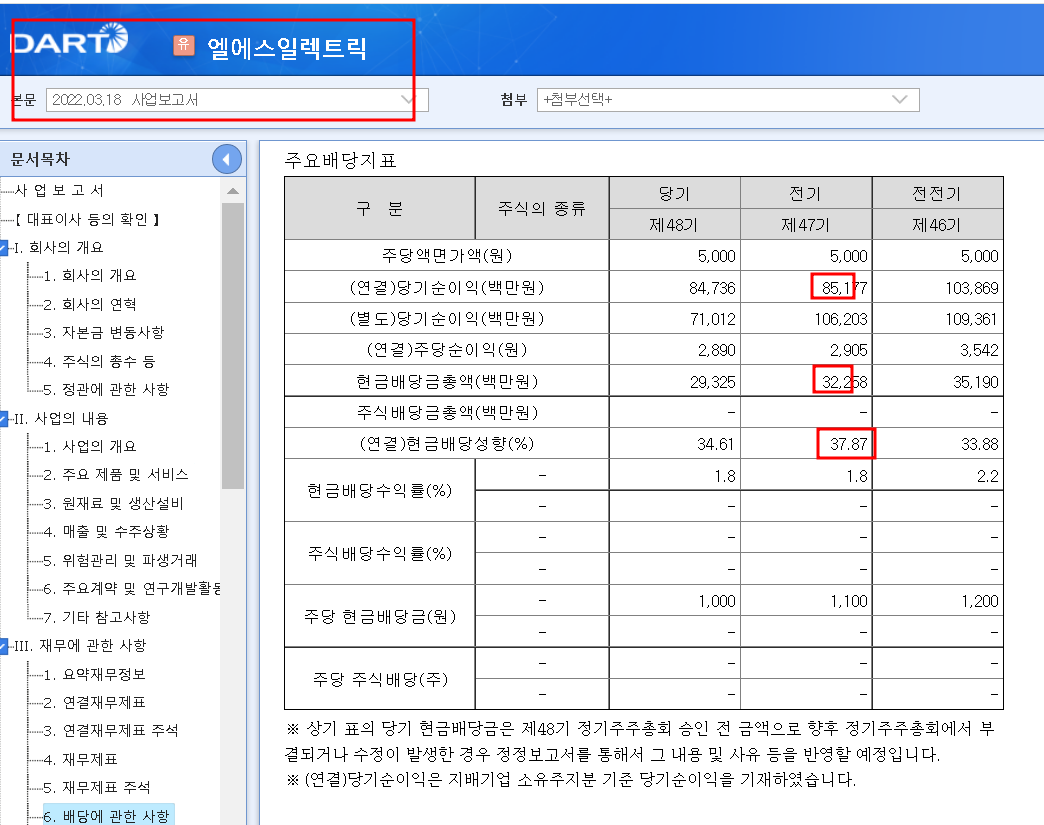Open the 첨부 attachment selection dropdown
The width and height of the screenshot is (1044, 825).
(728, 100)
